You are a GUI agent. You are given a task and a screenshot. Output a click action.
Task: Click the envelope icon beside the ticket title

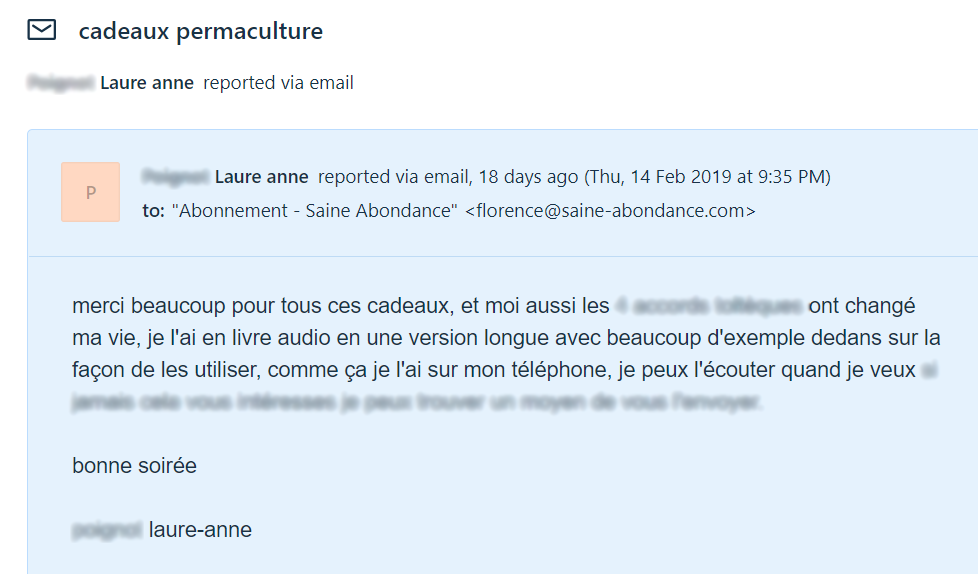(x=42, y=30)
